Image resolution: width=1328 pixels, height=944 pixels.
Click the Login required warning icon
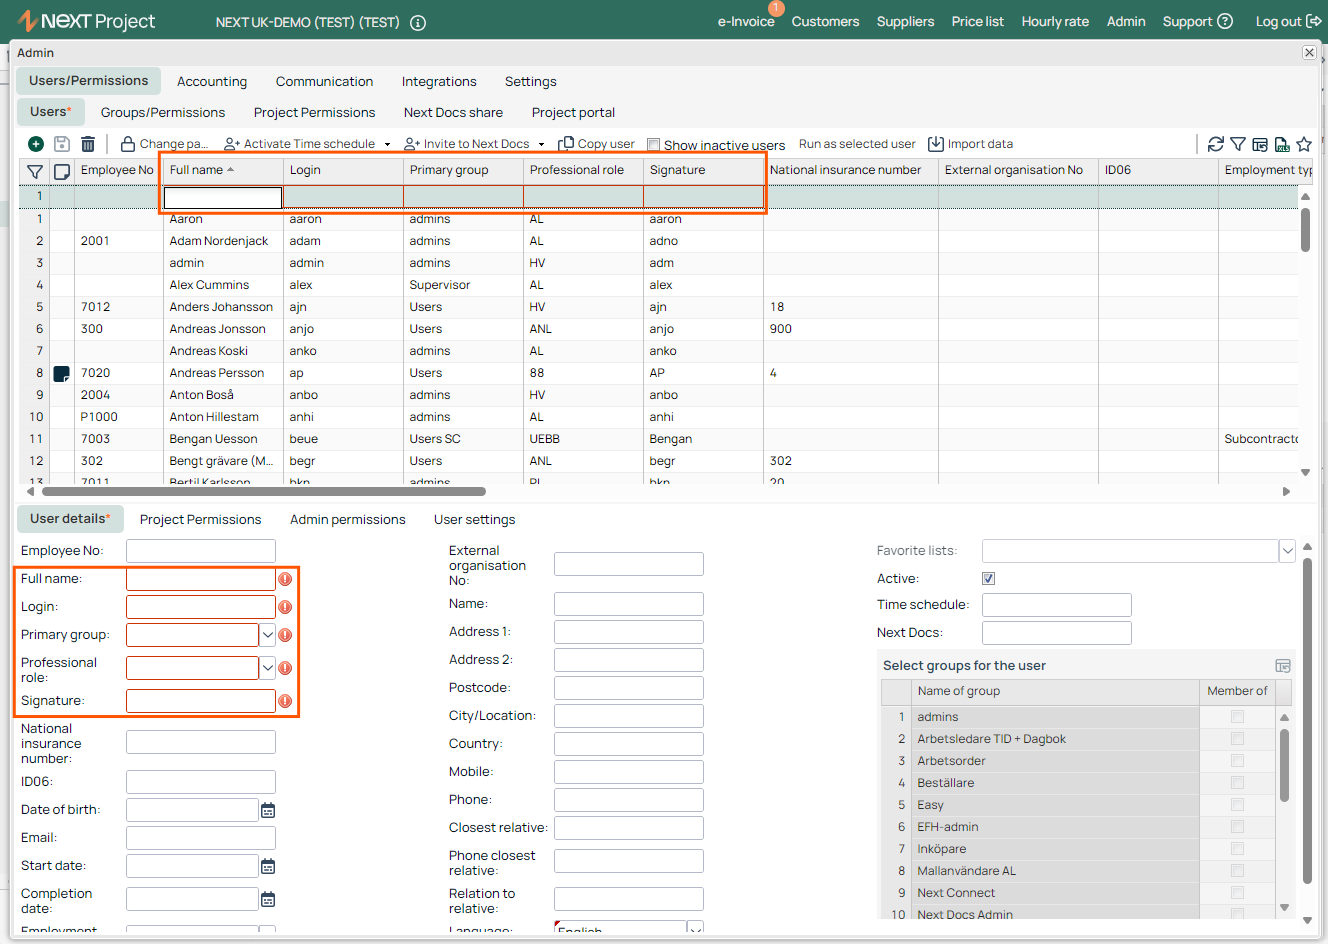[x=285, y=607]
